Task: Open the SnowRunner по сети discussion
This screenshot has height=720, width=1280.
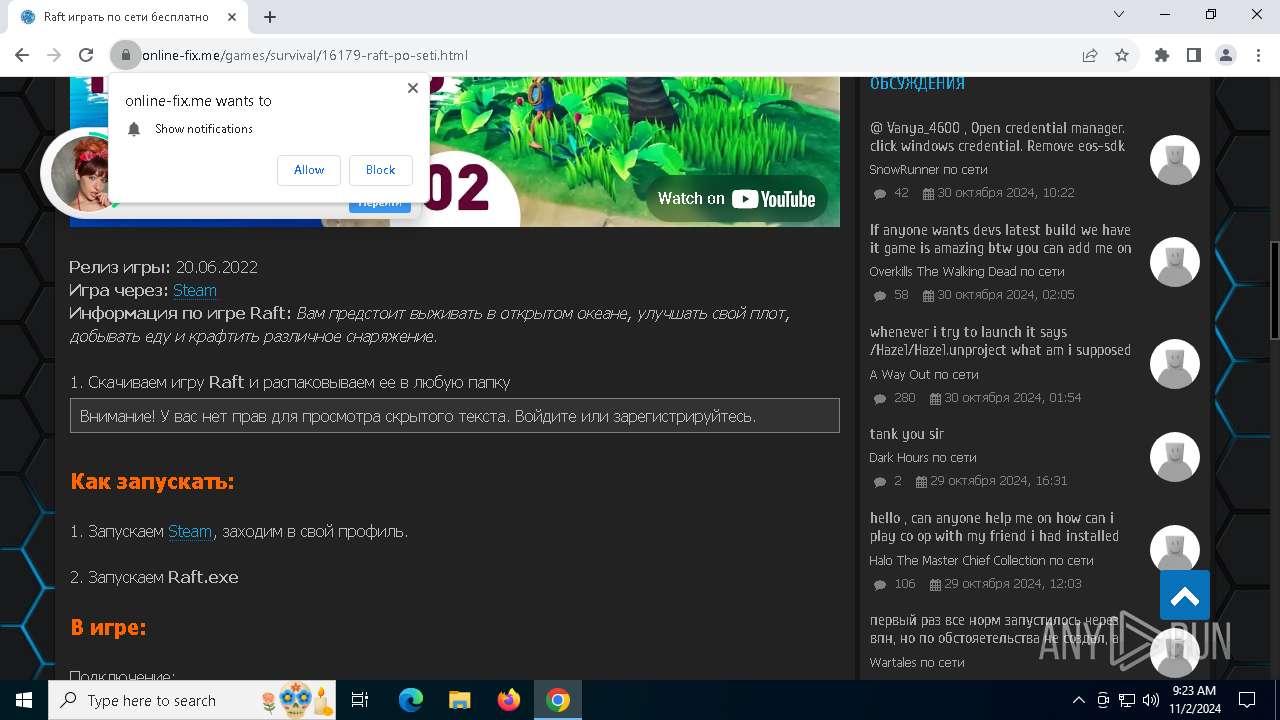Action: point(928,170)
